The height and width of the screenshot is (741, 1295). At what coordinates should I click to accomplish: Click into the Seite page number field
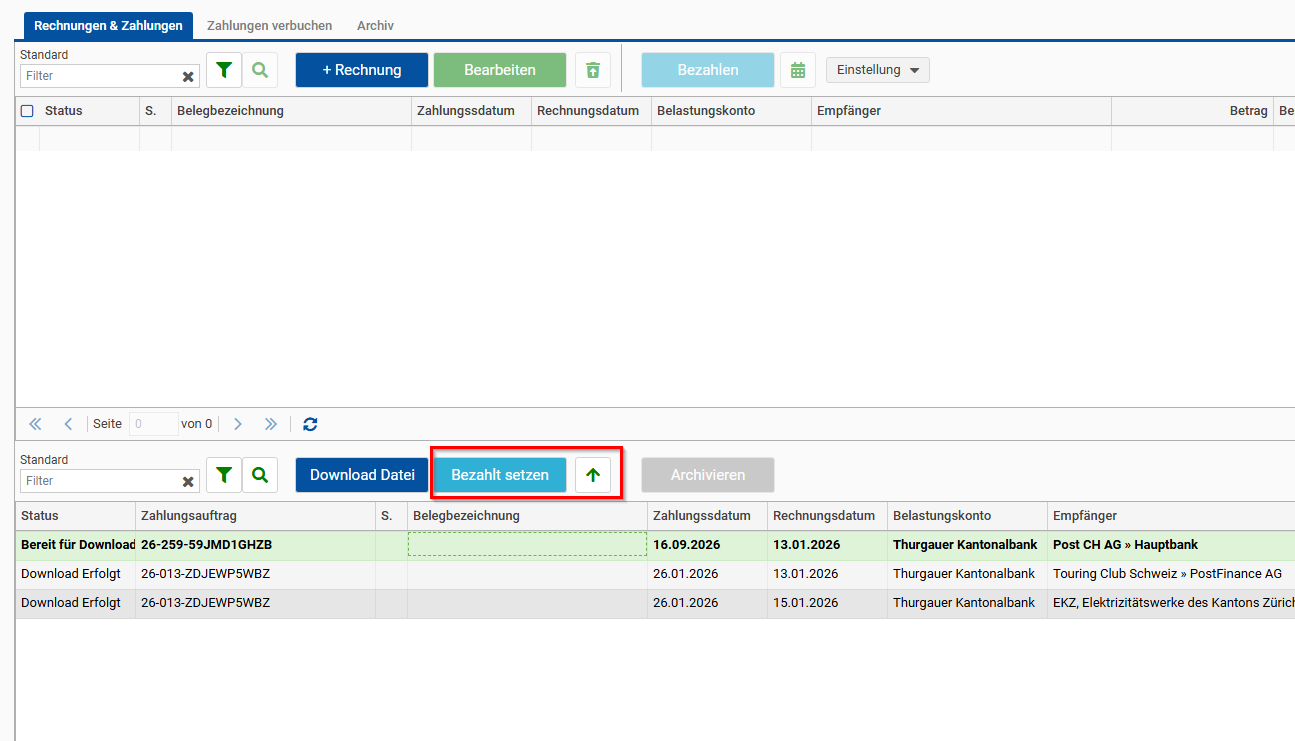coord(153,424)
